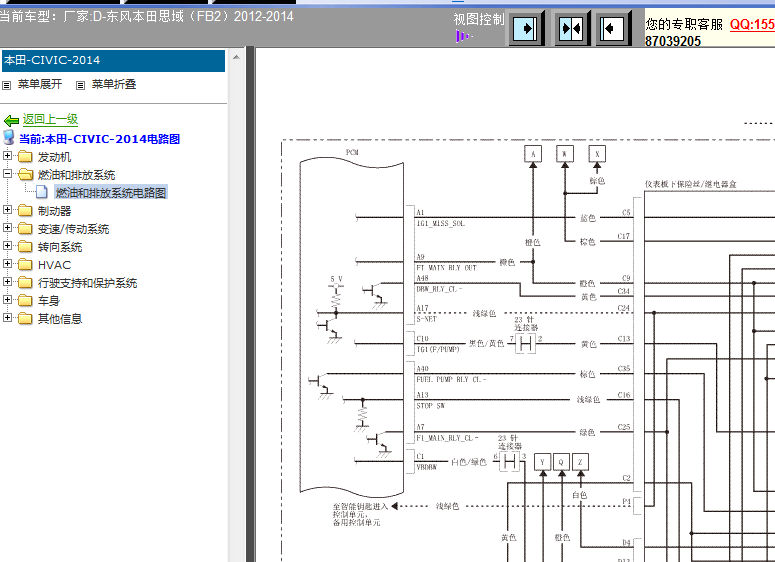
Task: Select 燃油和排放系统电路图 tree item
Action: click(111, 193)
